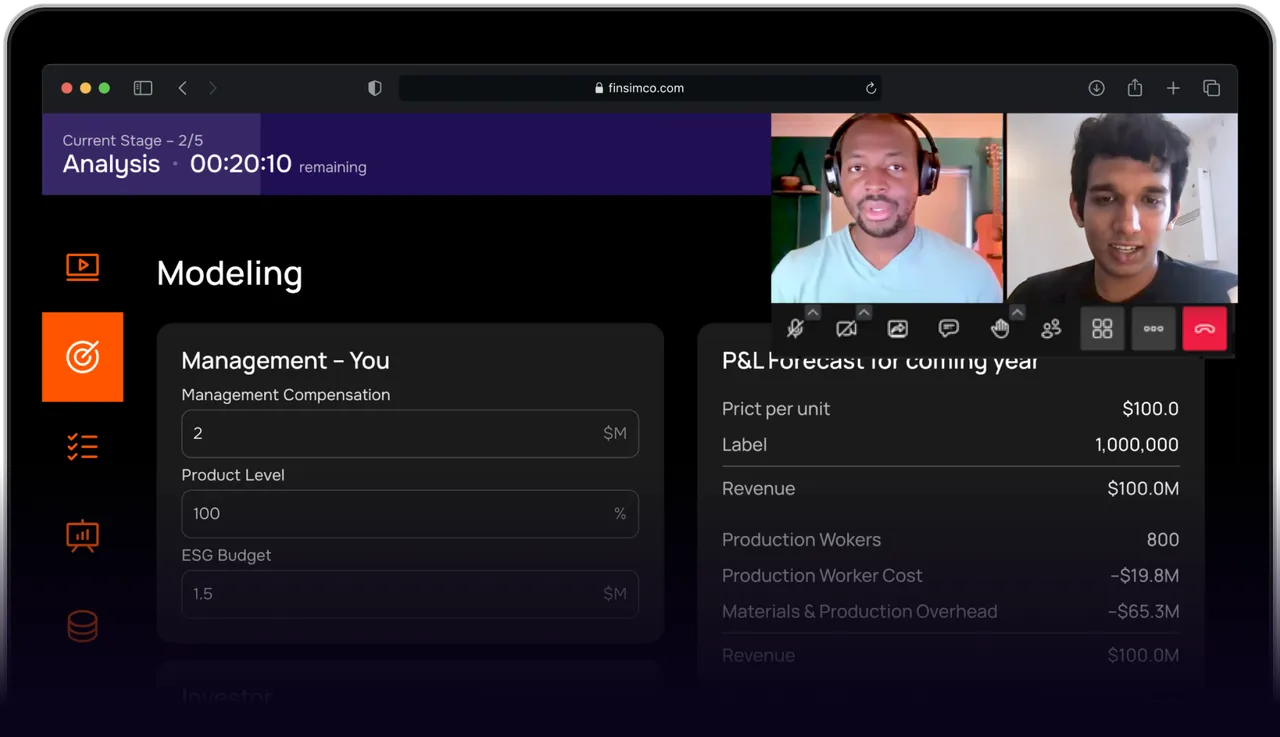This screenshot has width=1280, height=737.
Task: Select the orange target sidebar icon
Action: coord(82,357)
